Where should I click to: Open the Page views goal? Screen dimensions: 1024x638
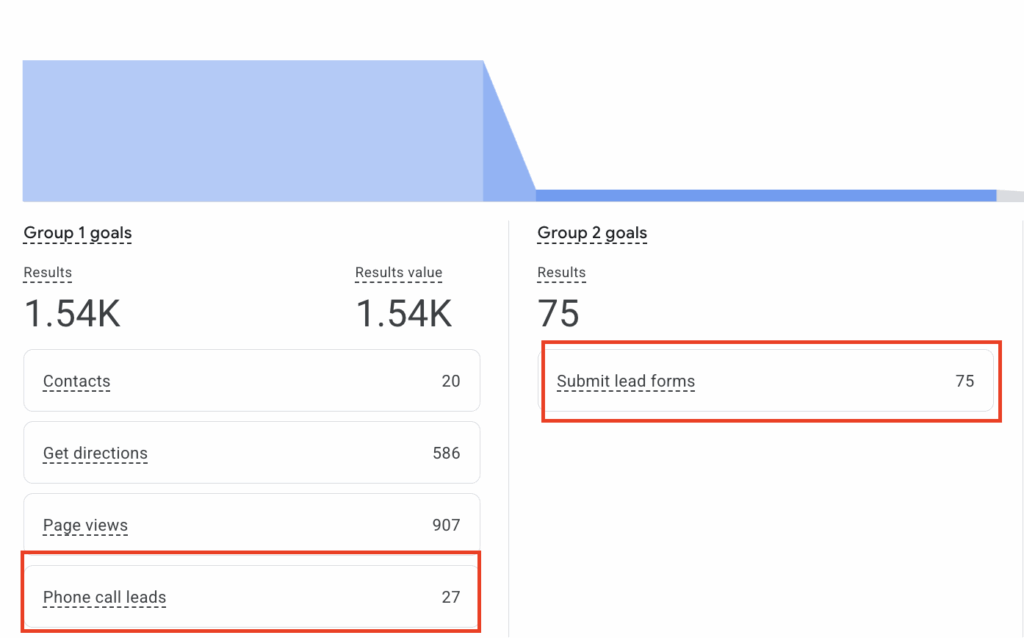[x=85, y=525]
